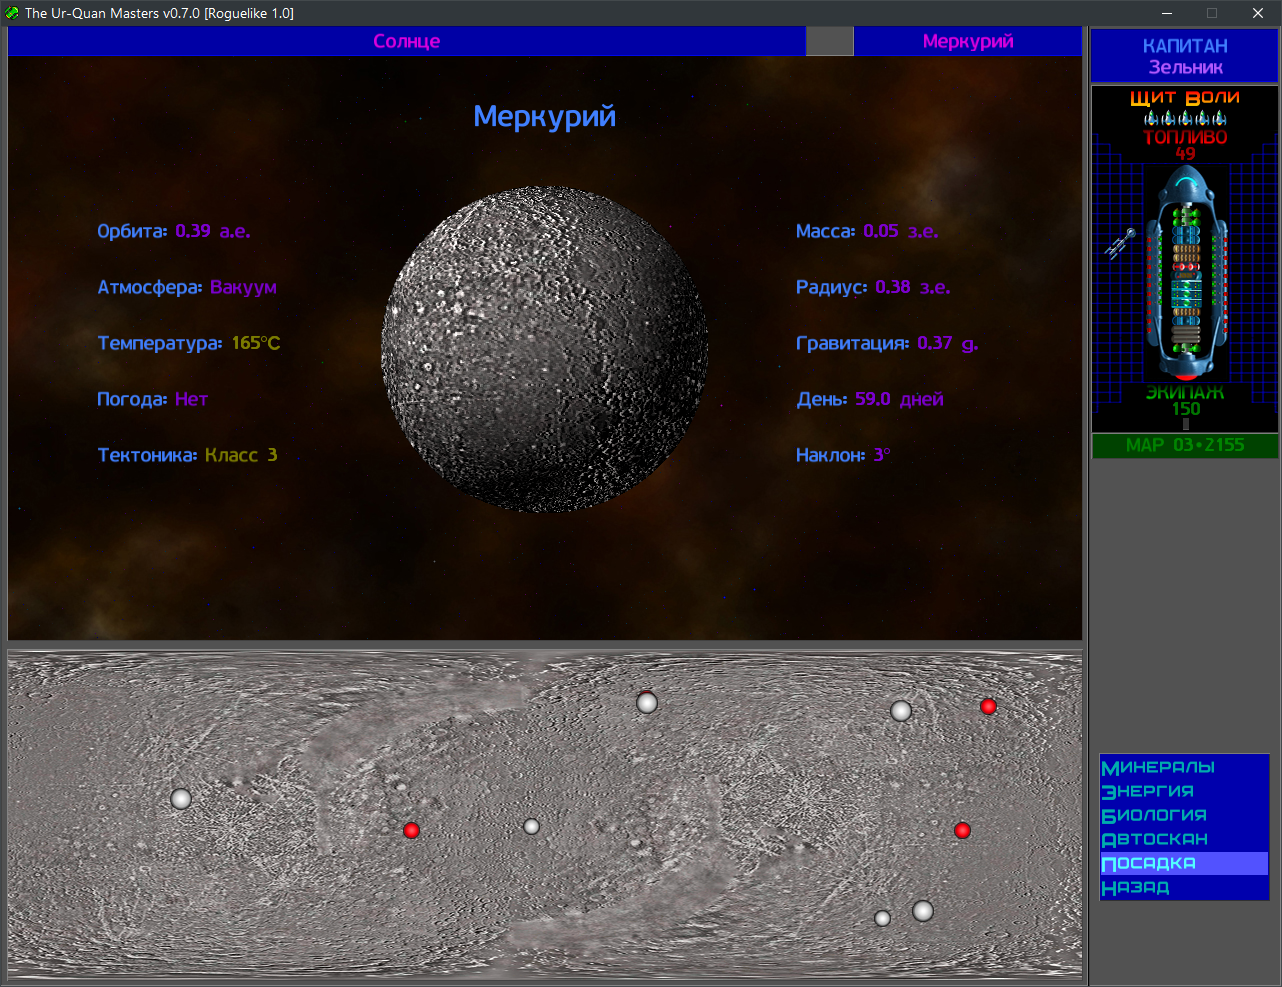
Task: Click the ЭКИПАЖ 150 crew readout
Action: [1185, 401]
